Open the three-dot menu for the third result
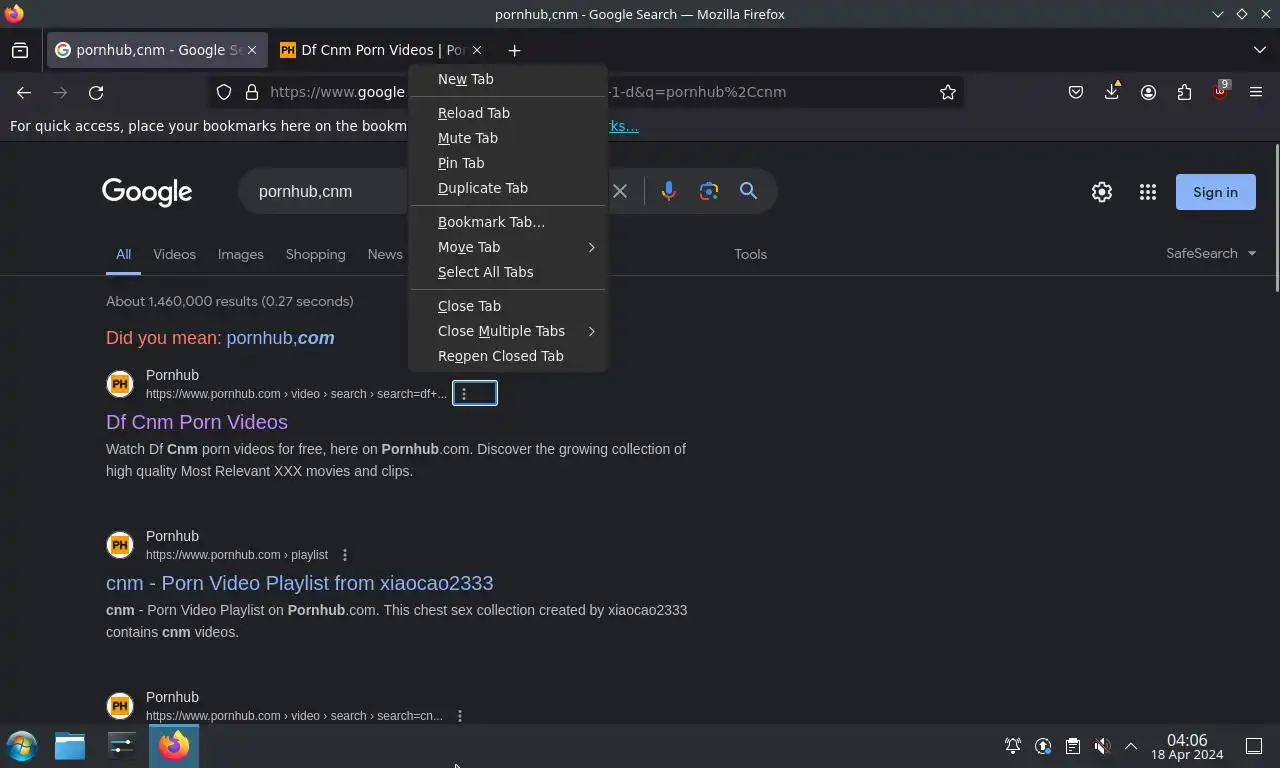1280x768 pixels. pos(460,716)
